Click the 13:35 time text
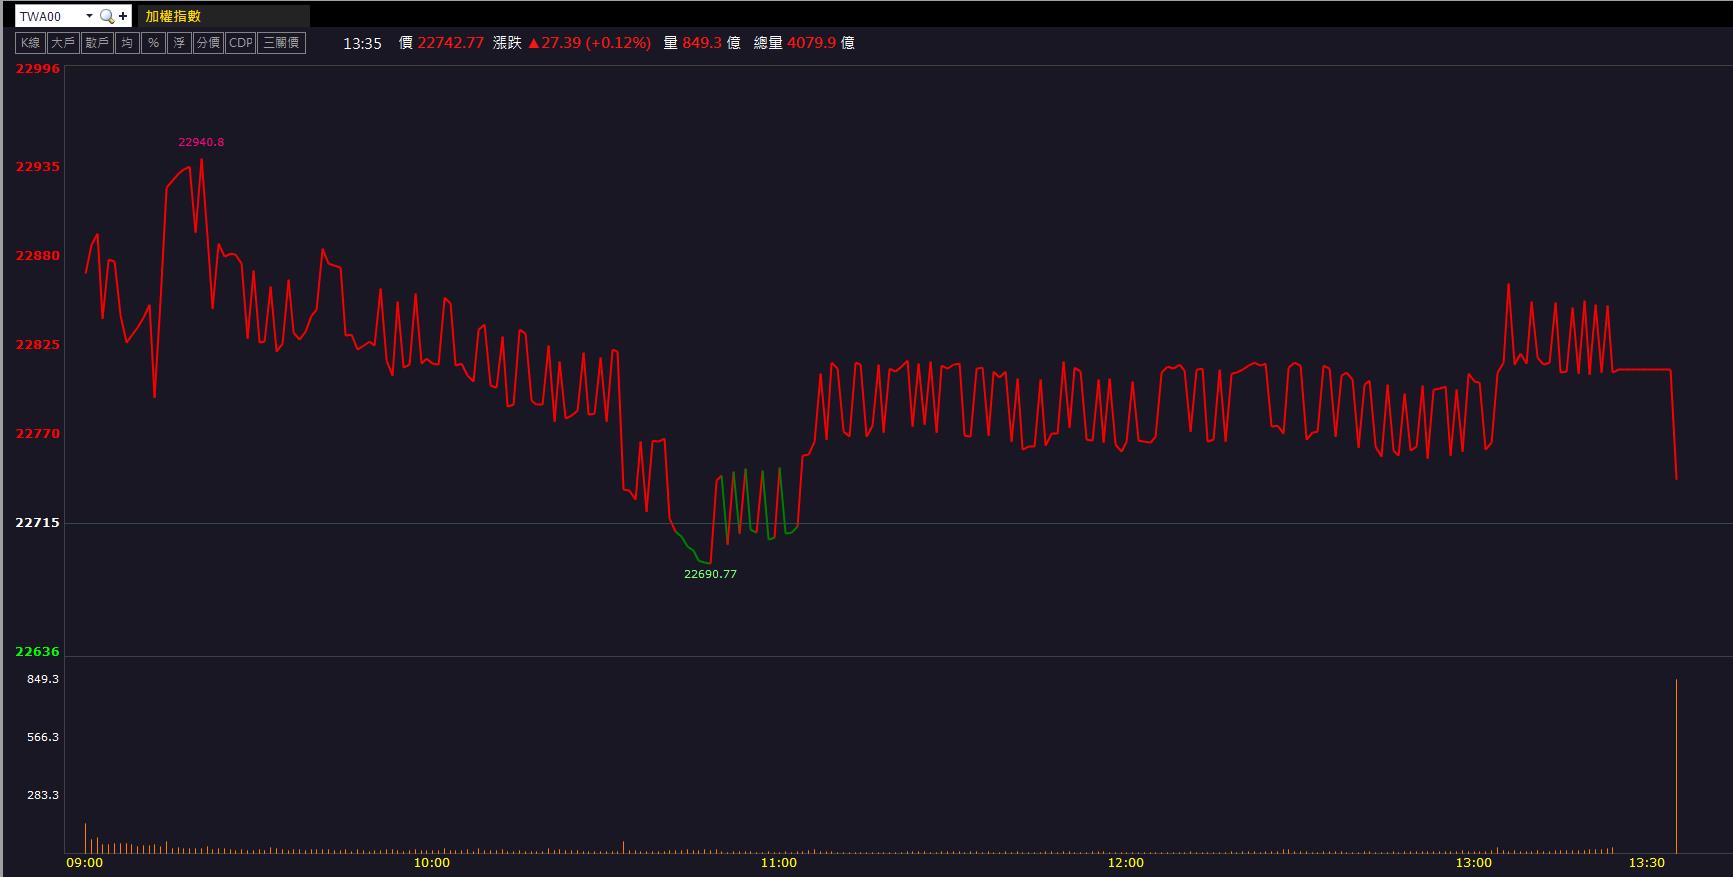Viewport: 1733px width, 877px height. tap(362, 43)
